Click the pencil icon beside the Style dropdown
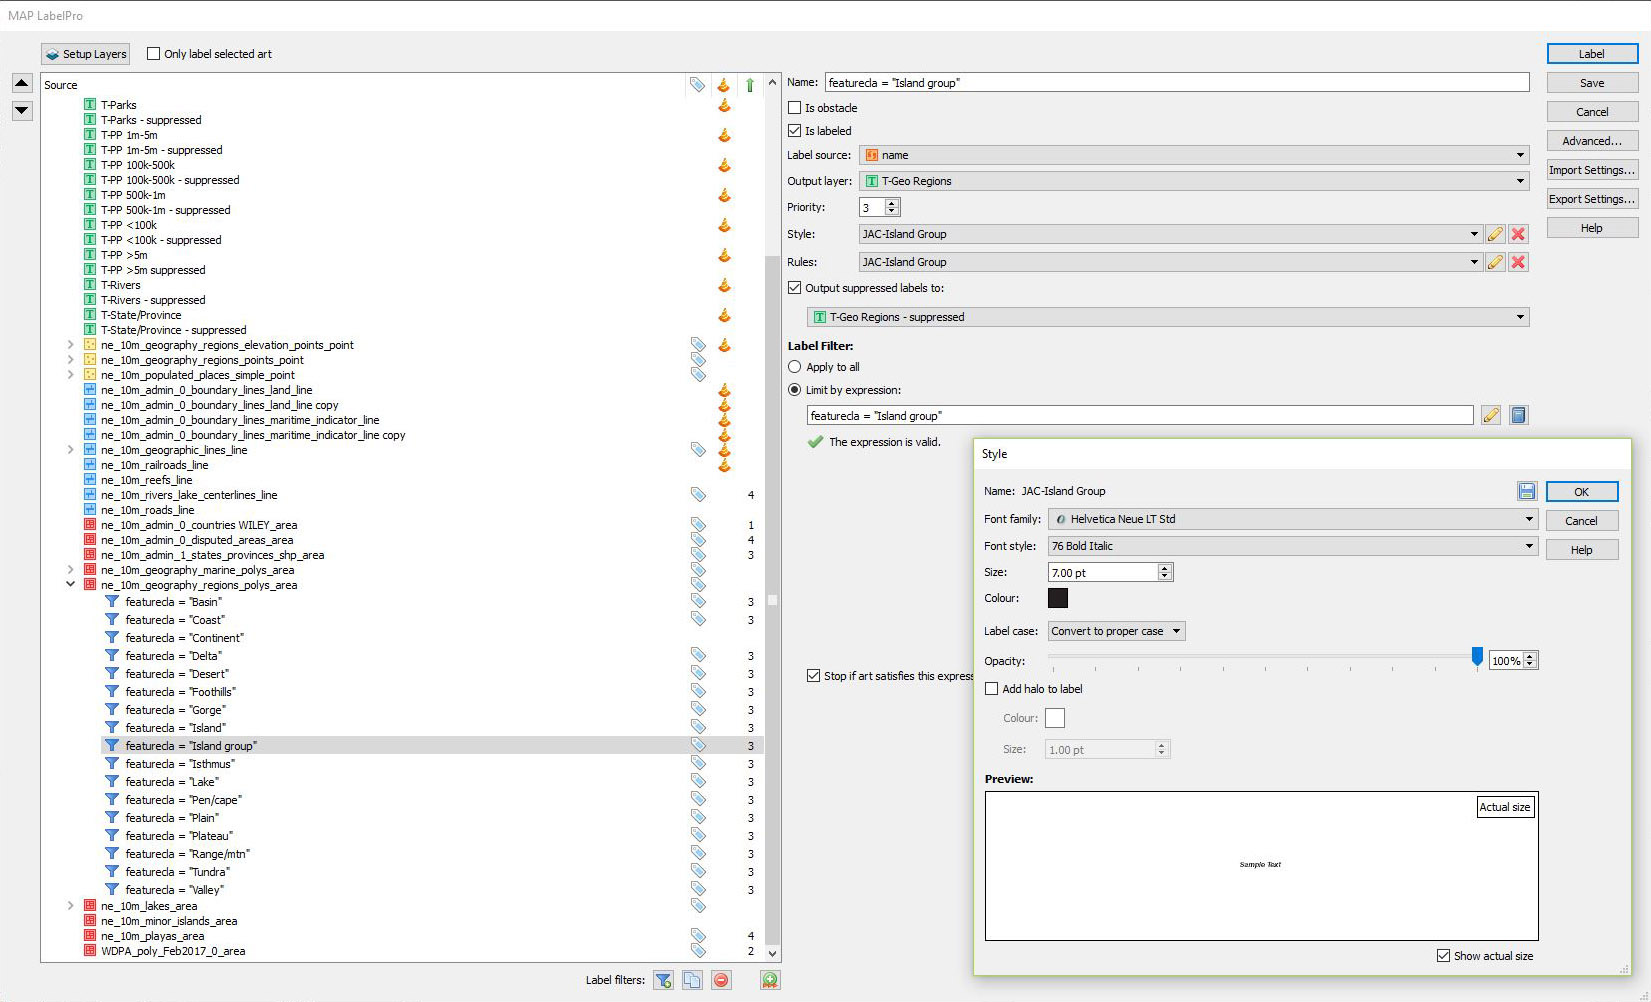Viewport: 1651px width, 1002px height. point(1495,234)
